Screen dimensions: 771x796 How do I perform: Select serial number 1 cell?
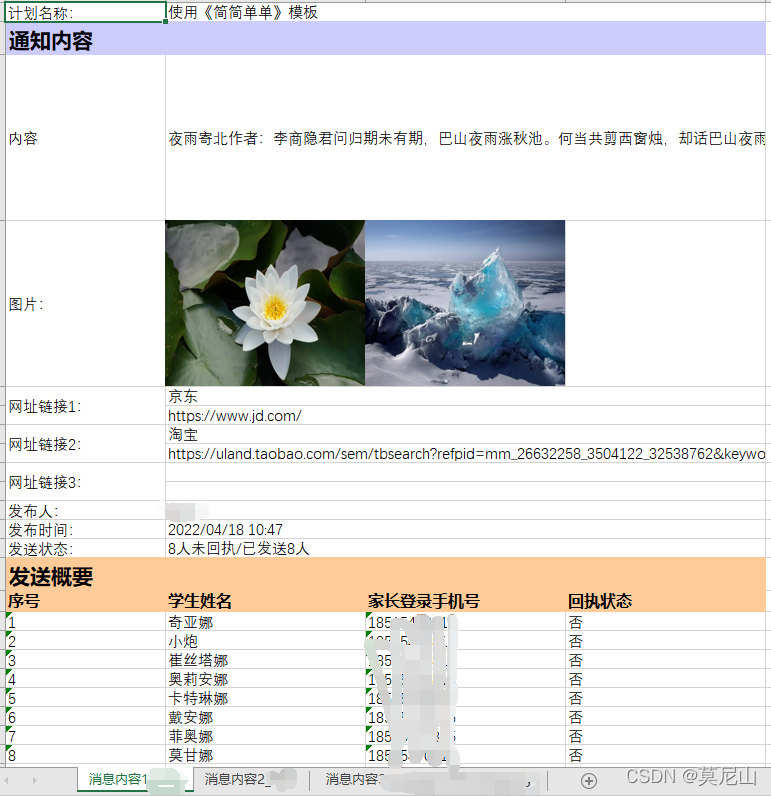coord(85,622)
